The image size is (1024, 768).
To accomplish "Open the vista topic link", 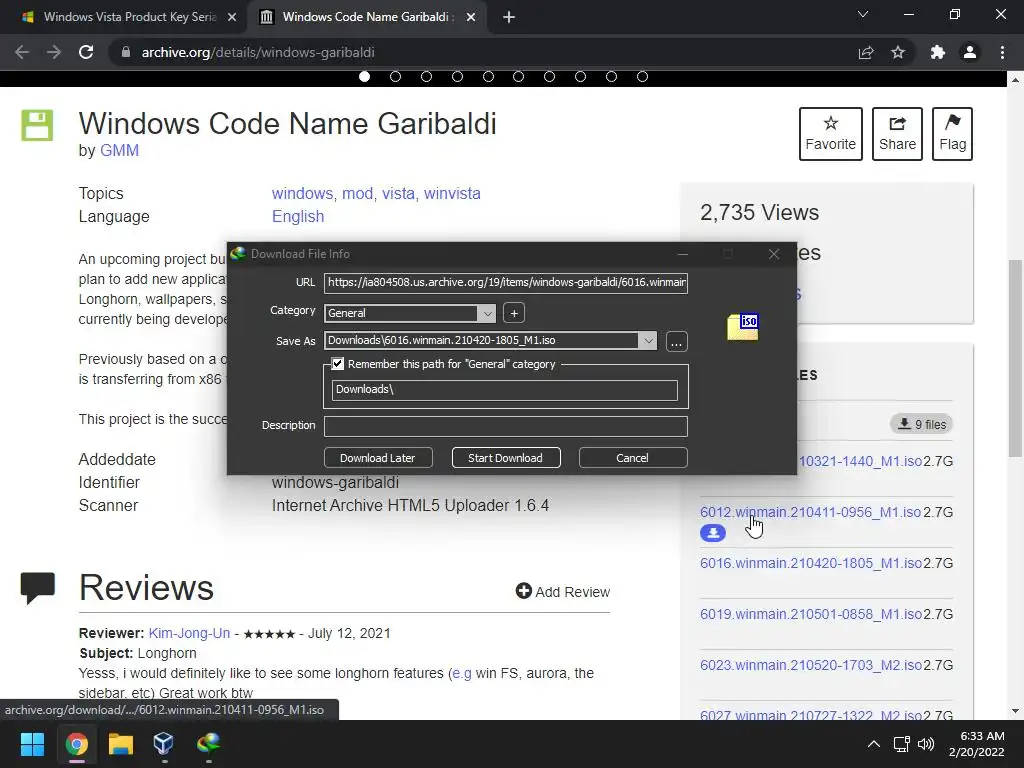I will pos(398,193).
